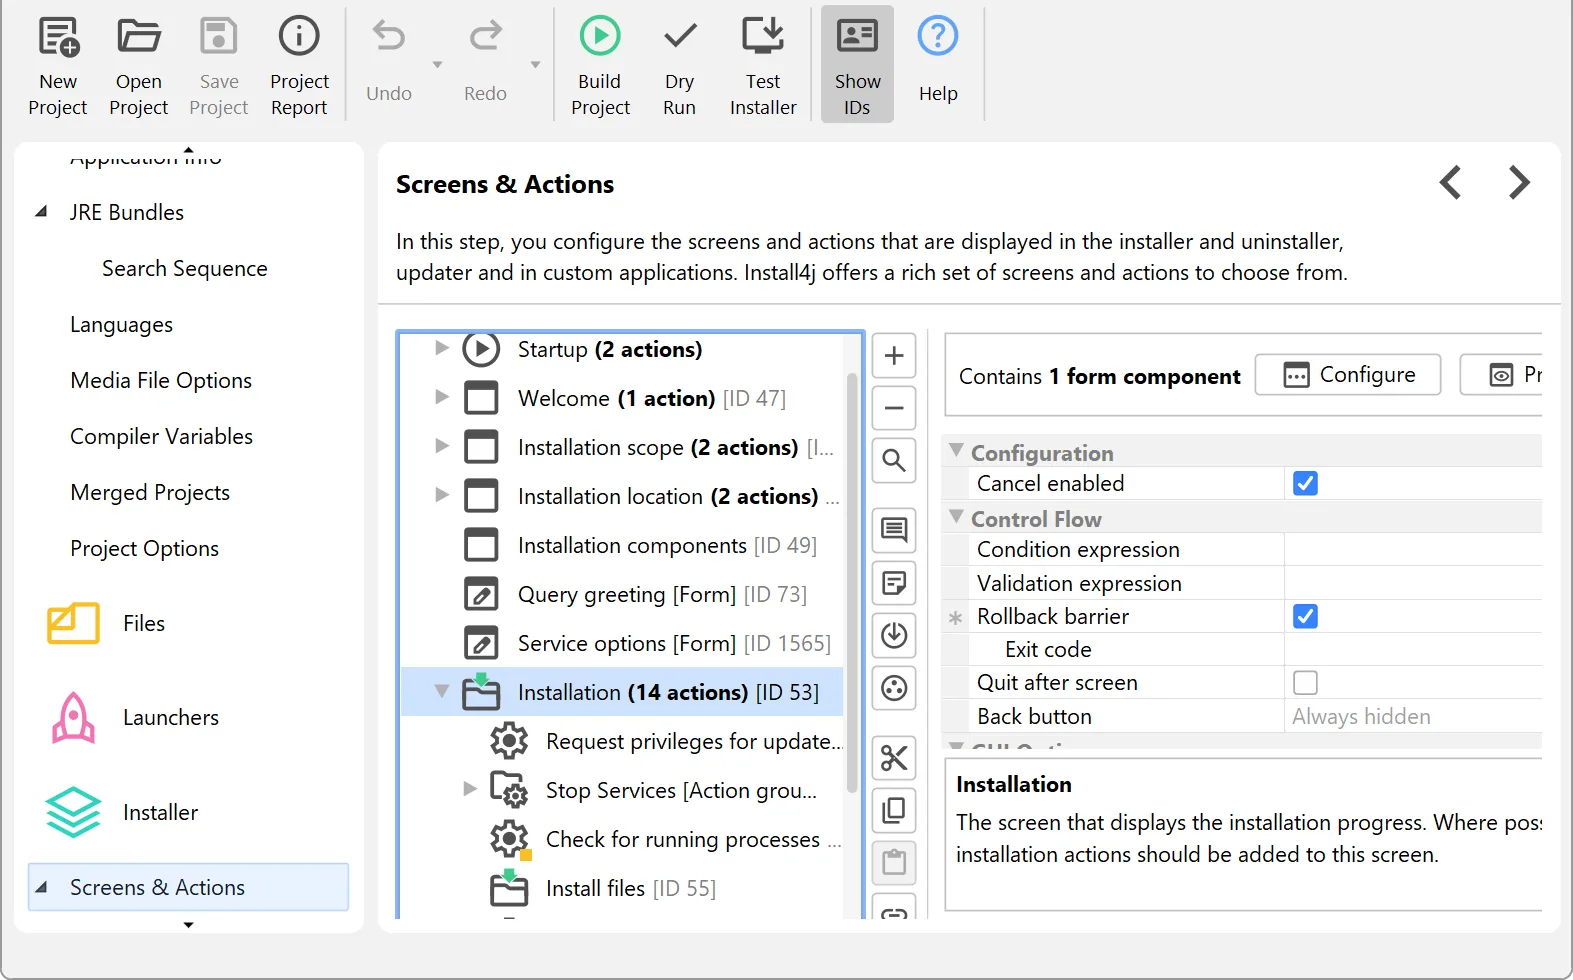Viewport: 1573px width, 980px height.
Task: Open the Installer section
Action: pos(124,812)
